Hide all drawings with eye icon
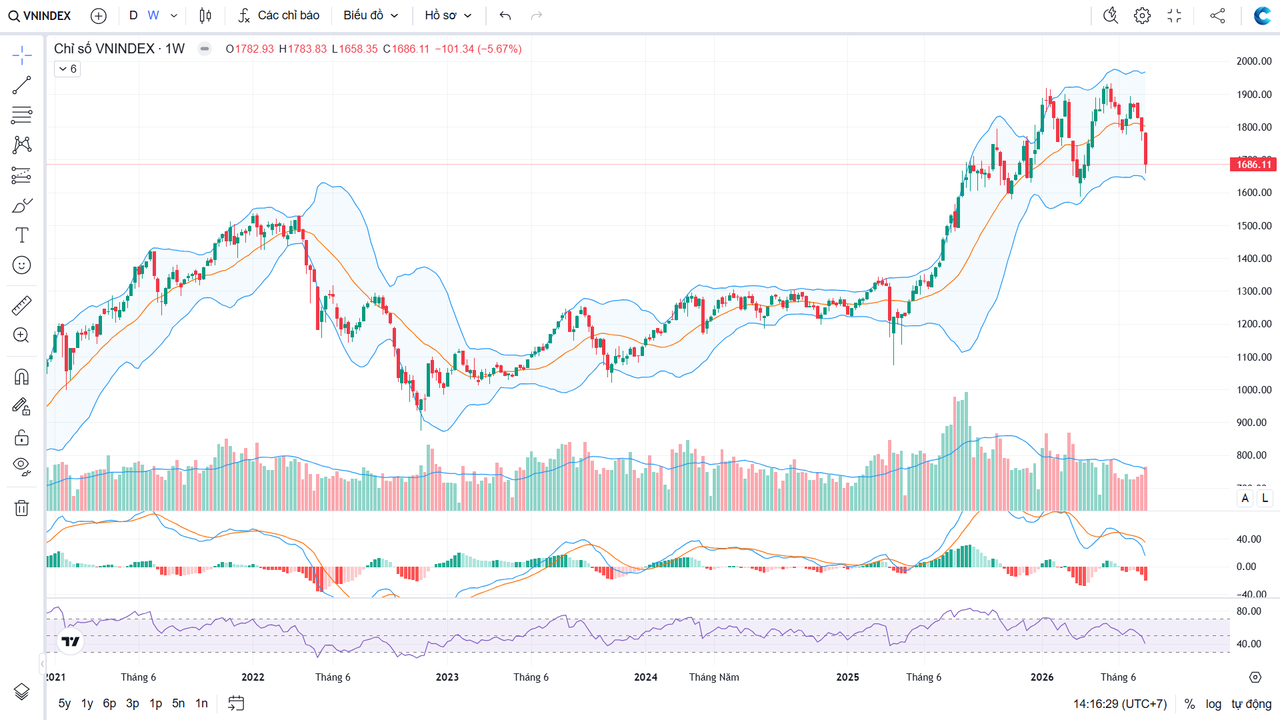Screen dimensions: 1280x720 click(21, 466)
